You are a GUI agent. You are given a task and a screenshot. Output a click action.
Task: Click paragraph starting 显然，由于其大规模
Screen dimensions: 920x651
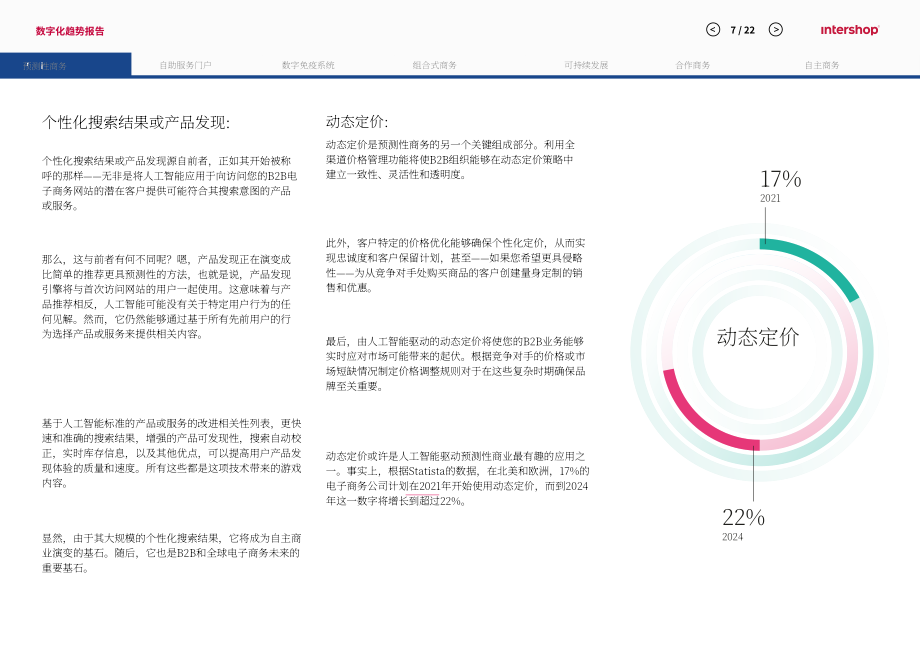pyautogui.click(x=171, y=553)
